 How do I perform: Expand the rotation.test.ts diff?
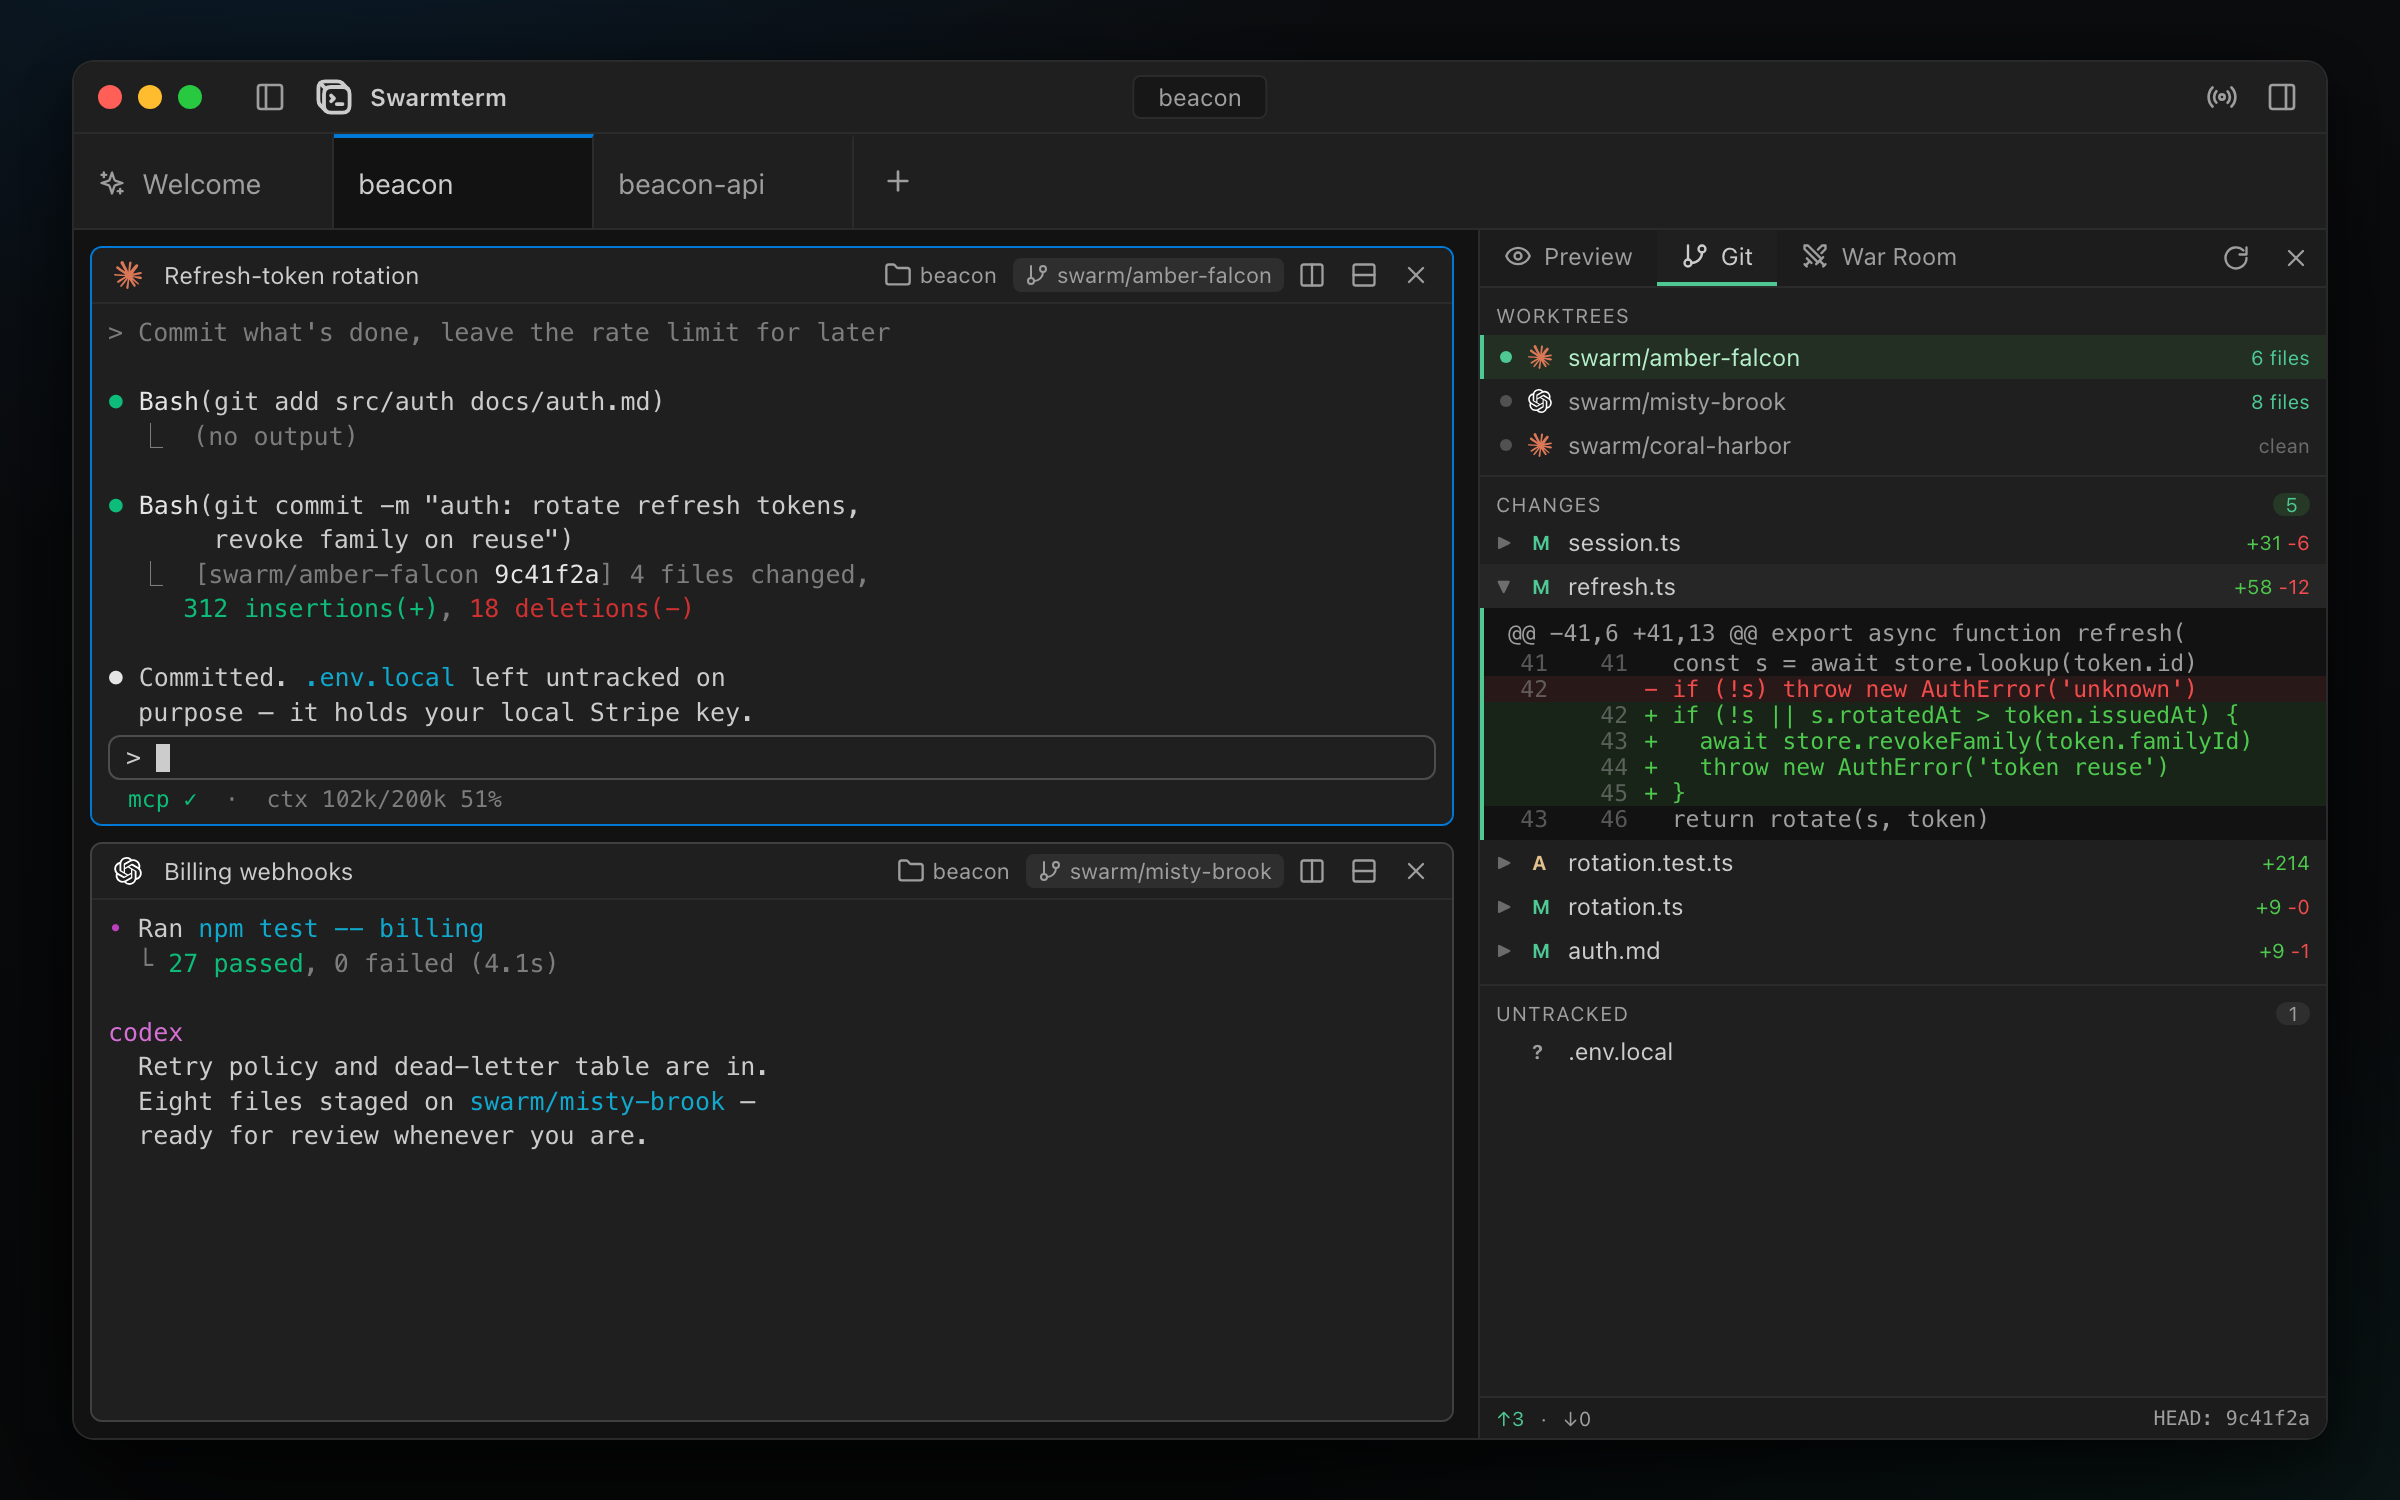pos(1504,862)
